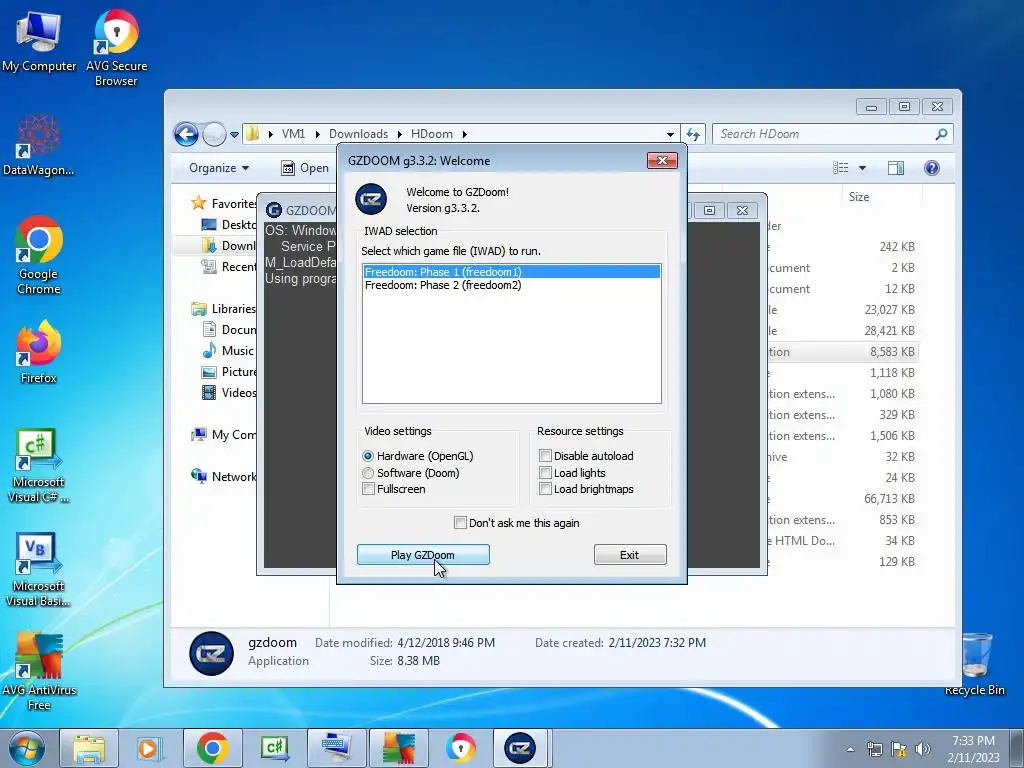Click GZDoom logo in Welcome dialog
This screenshot has width=1024, height=768.
point(371,199)
